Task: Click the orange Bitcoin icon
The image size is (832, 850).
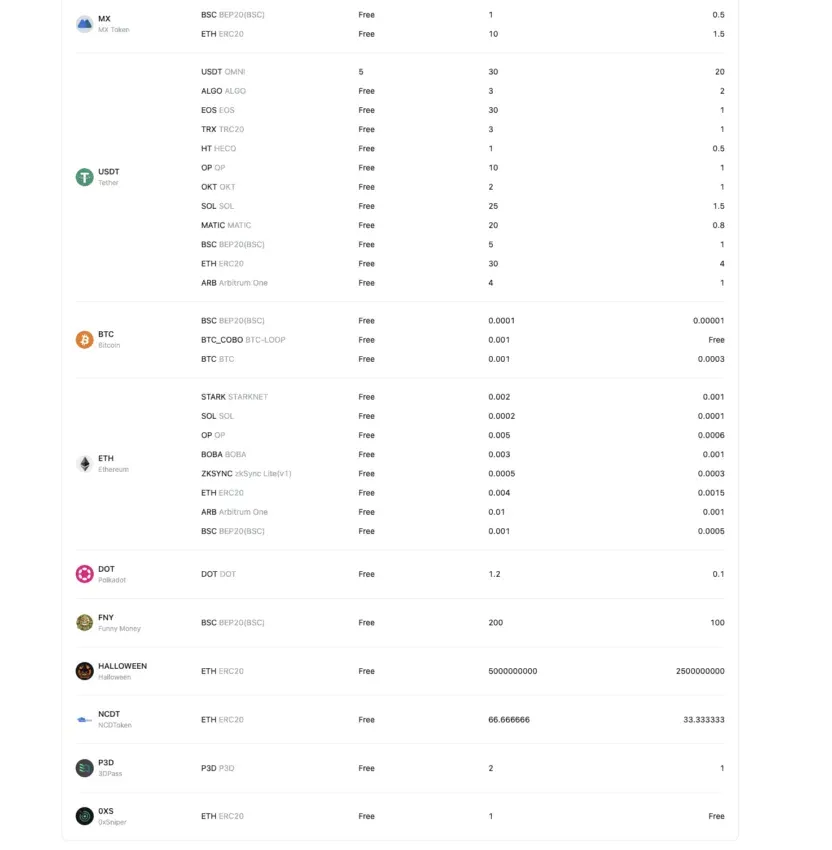Action: tap(84, 339)
